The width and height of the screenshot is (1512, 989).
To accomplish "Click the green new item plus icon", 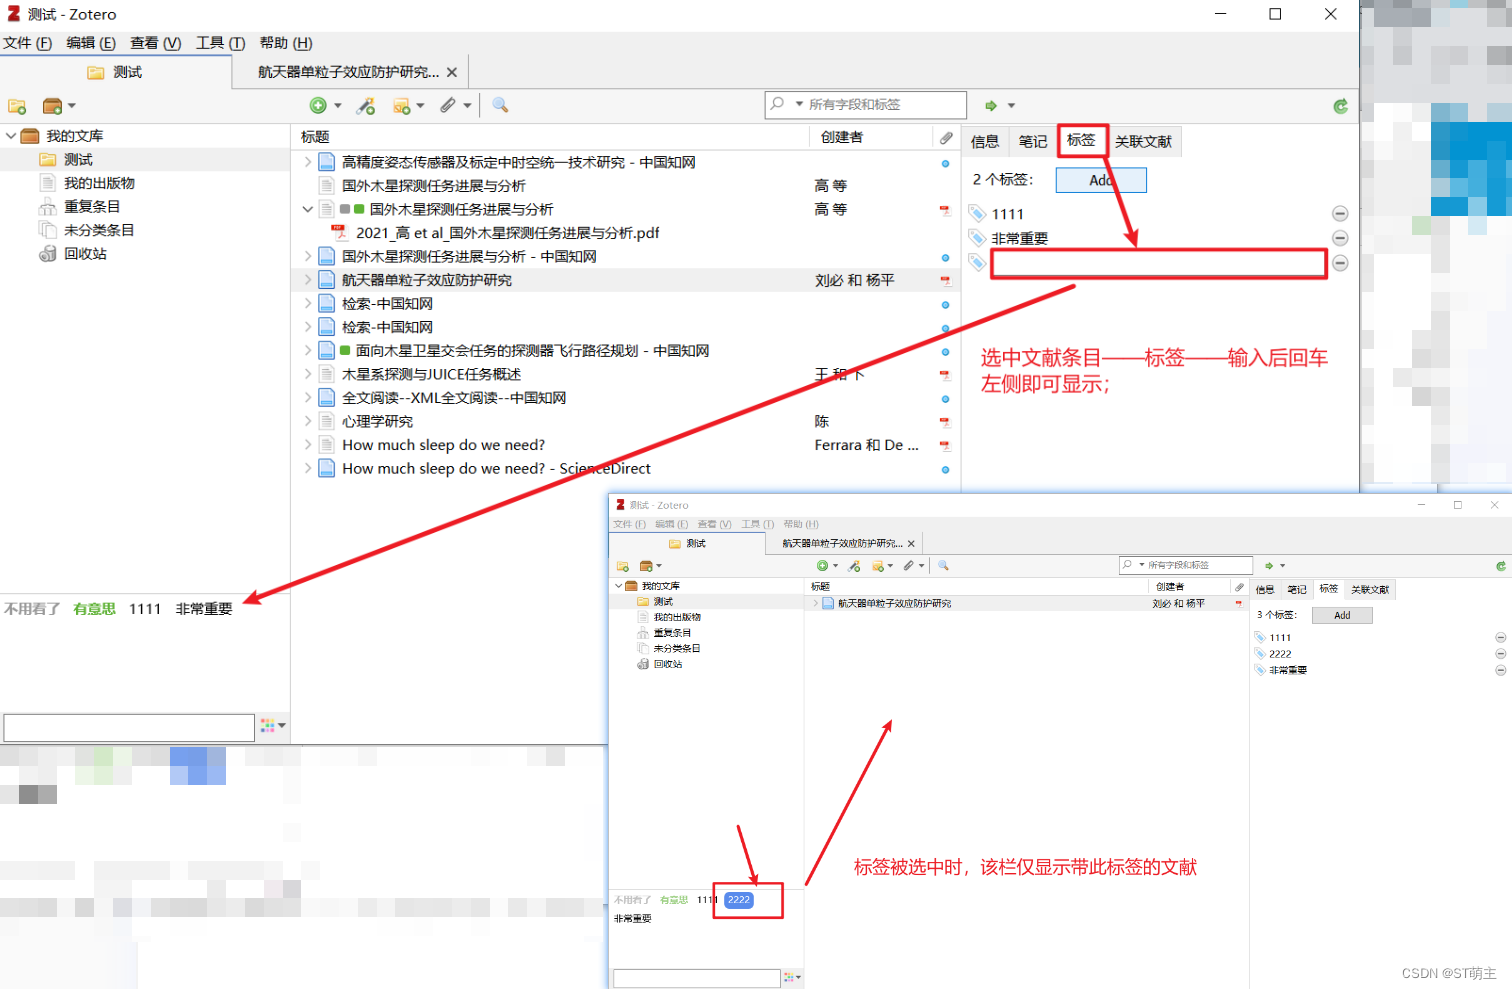I will click(318, 105).
